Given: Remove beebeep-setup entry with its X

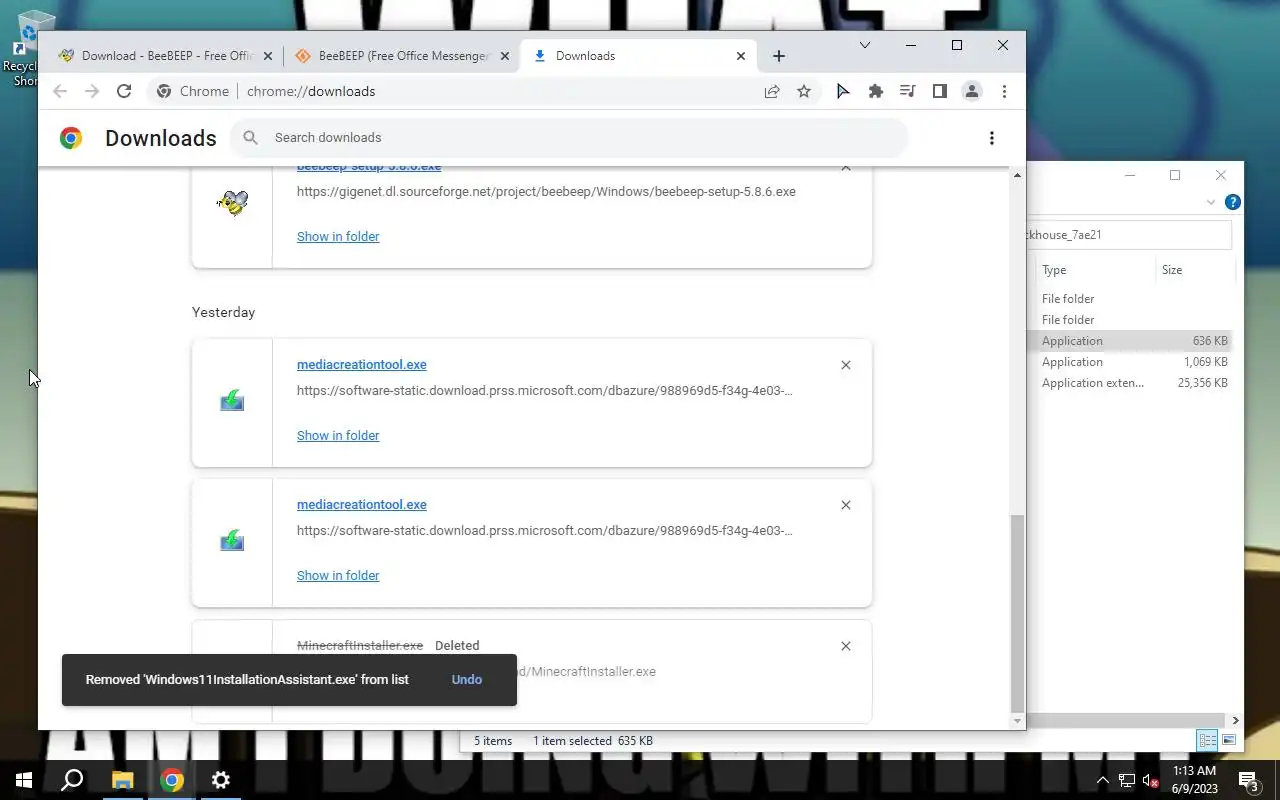Looking at the screenshot, I should (x=846, y=167).
